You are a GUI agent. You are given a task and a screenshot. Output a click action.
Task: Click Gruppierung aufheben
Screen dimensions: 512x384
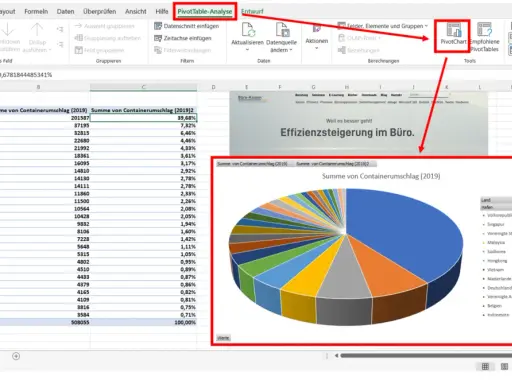coord(108,38)
